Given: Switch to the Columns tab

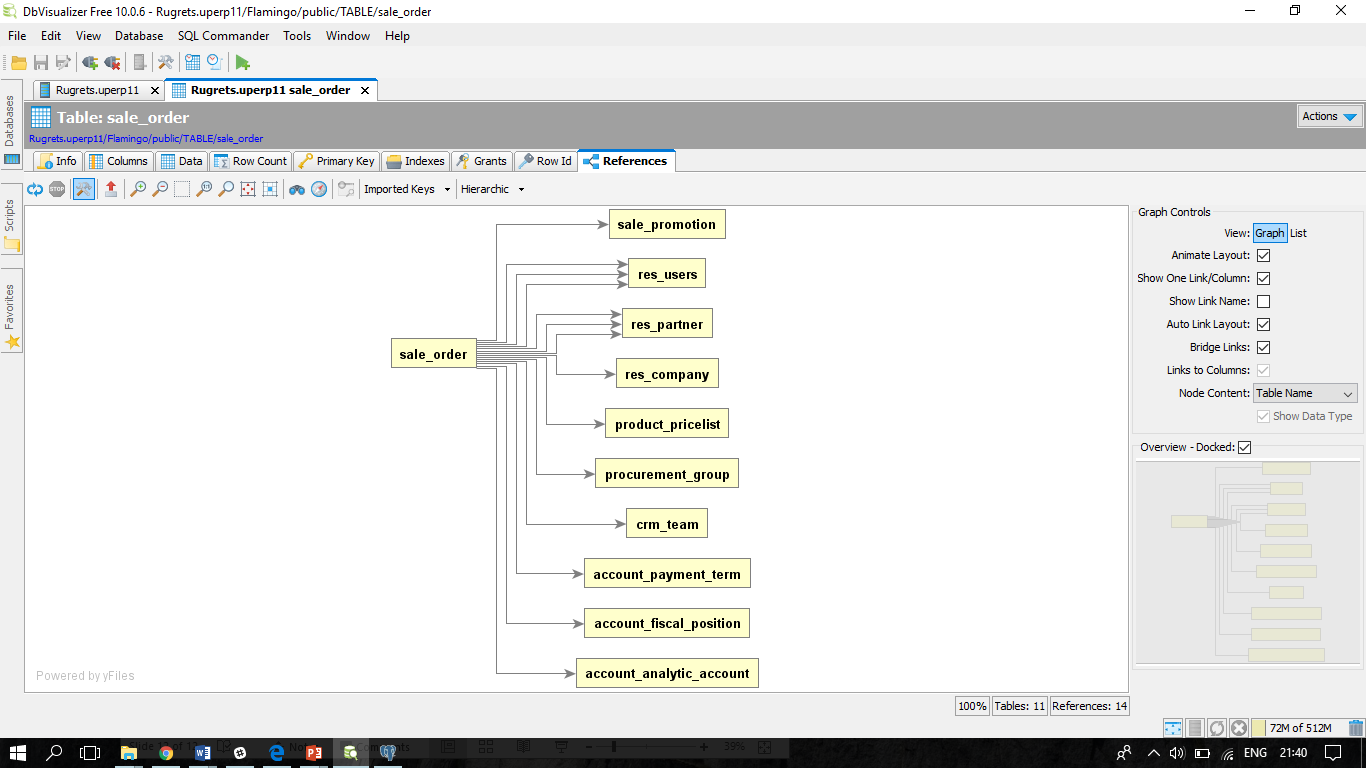Looking at the screenshot, I should point(118,161).
